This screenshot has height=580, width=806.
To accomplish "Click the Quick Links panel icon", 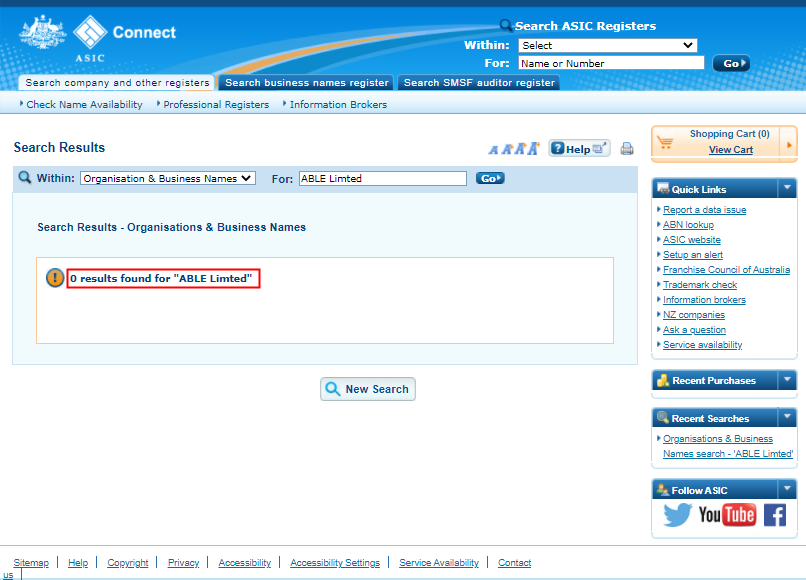I will [663, 188].
